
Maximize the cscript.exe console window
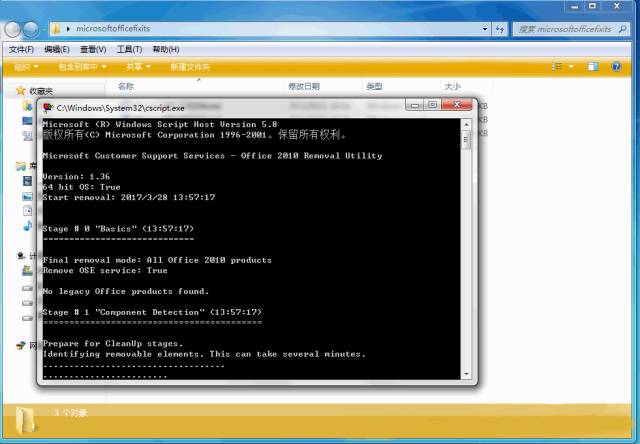pos(433,105)
